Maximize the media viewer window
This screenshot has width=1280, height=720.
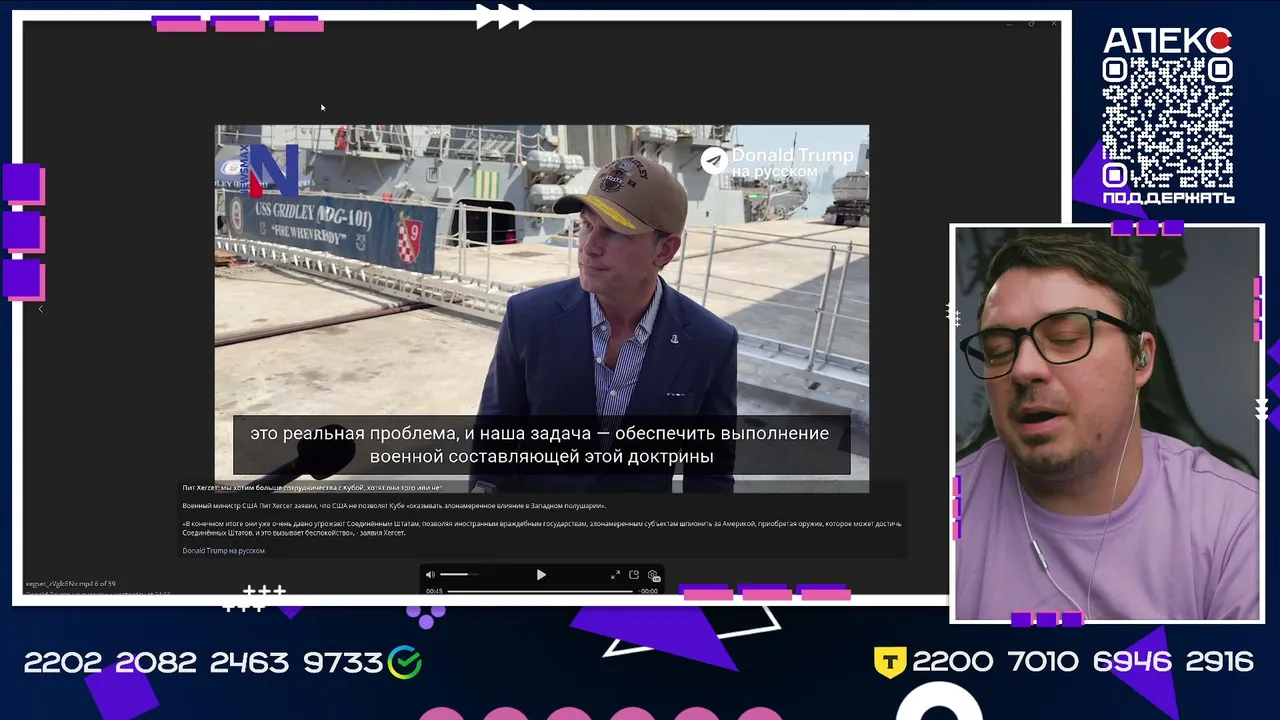(1031, 23)
